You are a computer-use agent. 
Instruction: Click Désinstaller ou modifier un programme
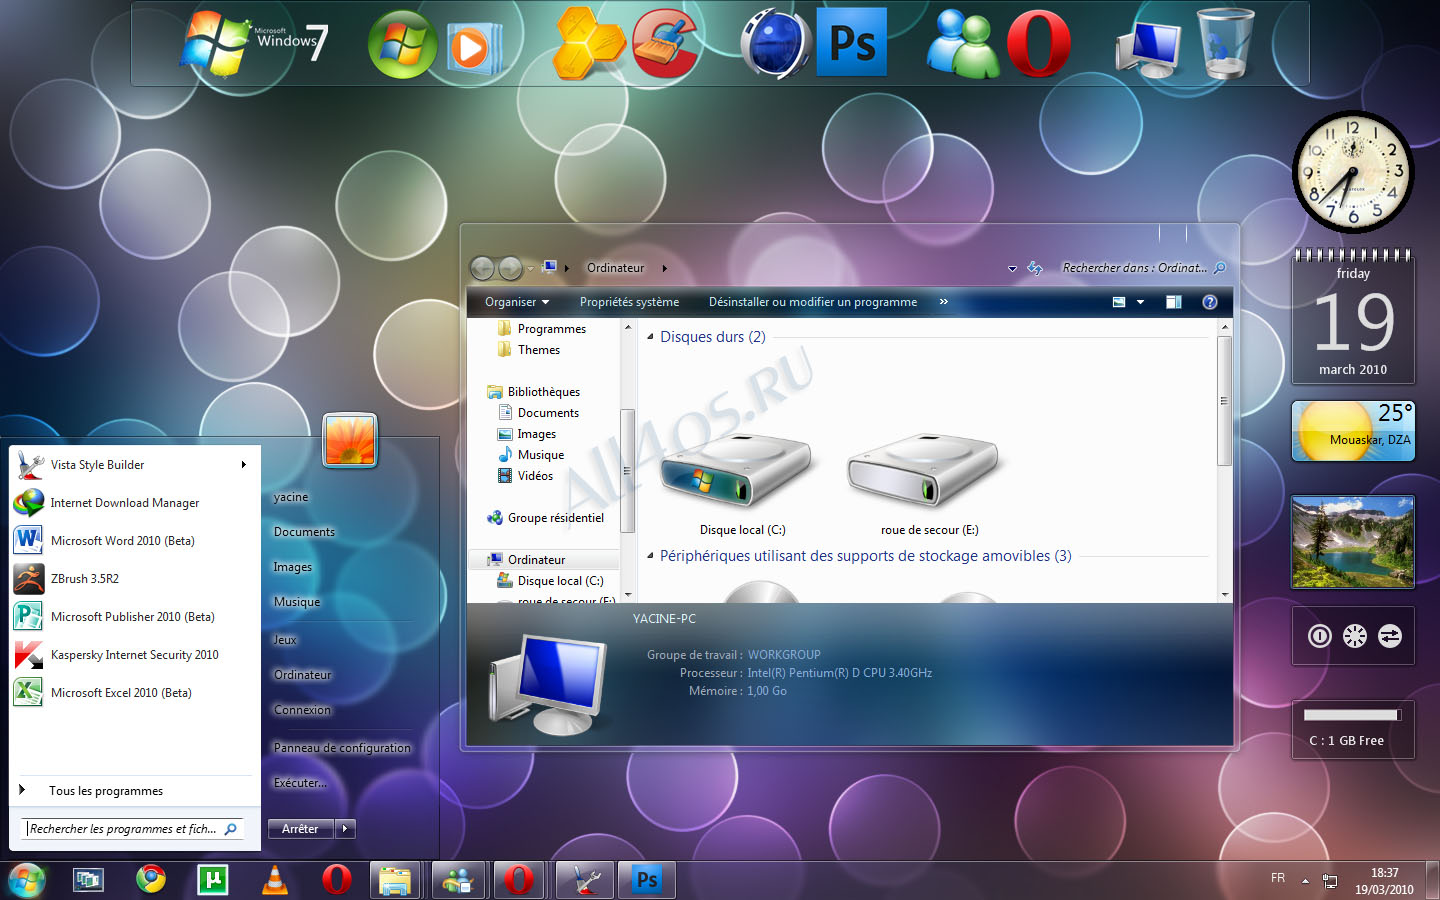click(x=813, y=302)
